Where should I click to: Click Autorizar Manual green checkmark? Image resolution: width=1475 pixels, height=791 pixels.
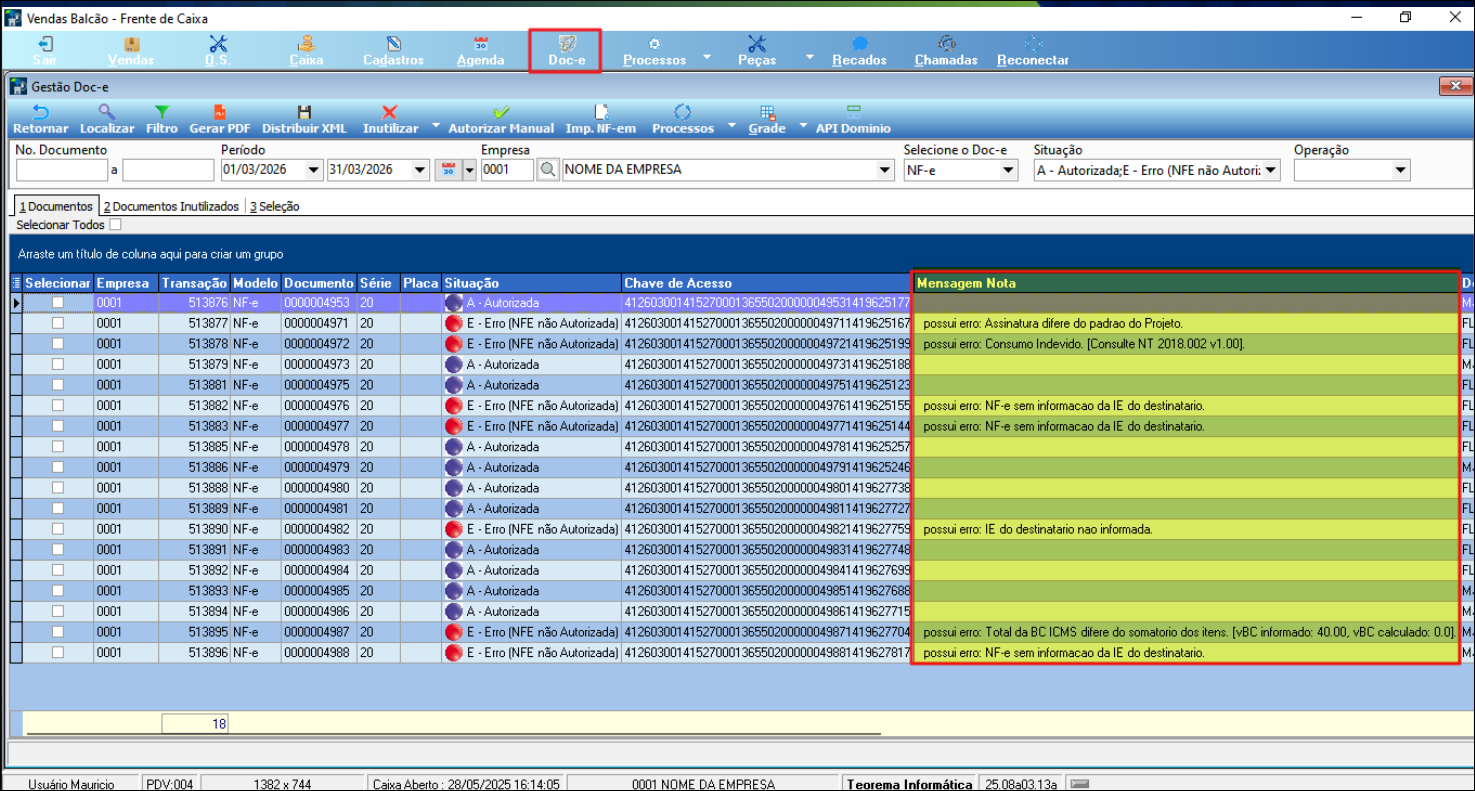tap(501, 113)
